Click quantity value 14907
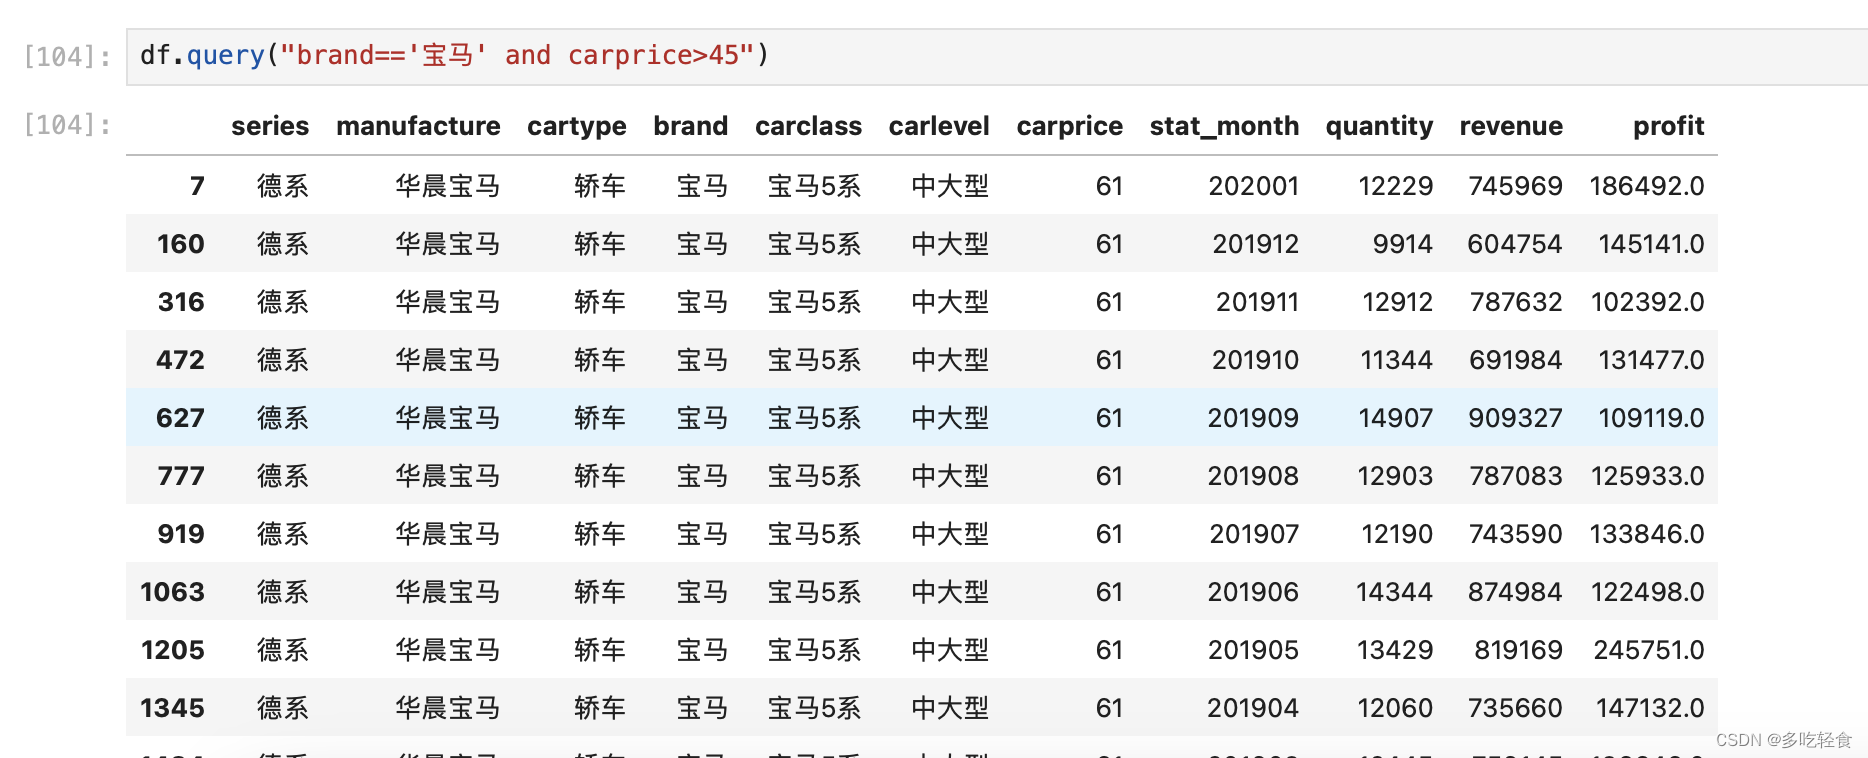This screenshot has width=1868, height=758. pos(1395,418)
